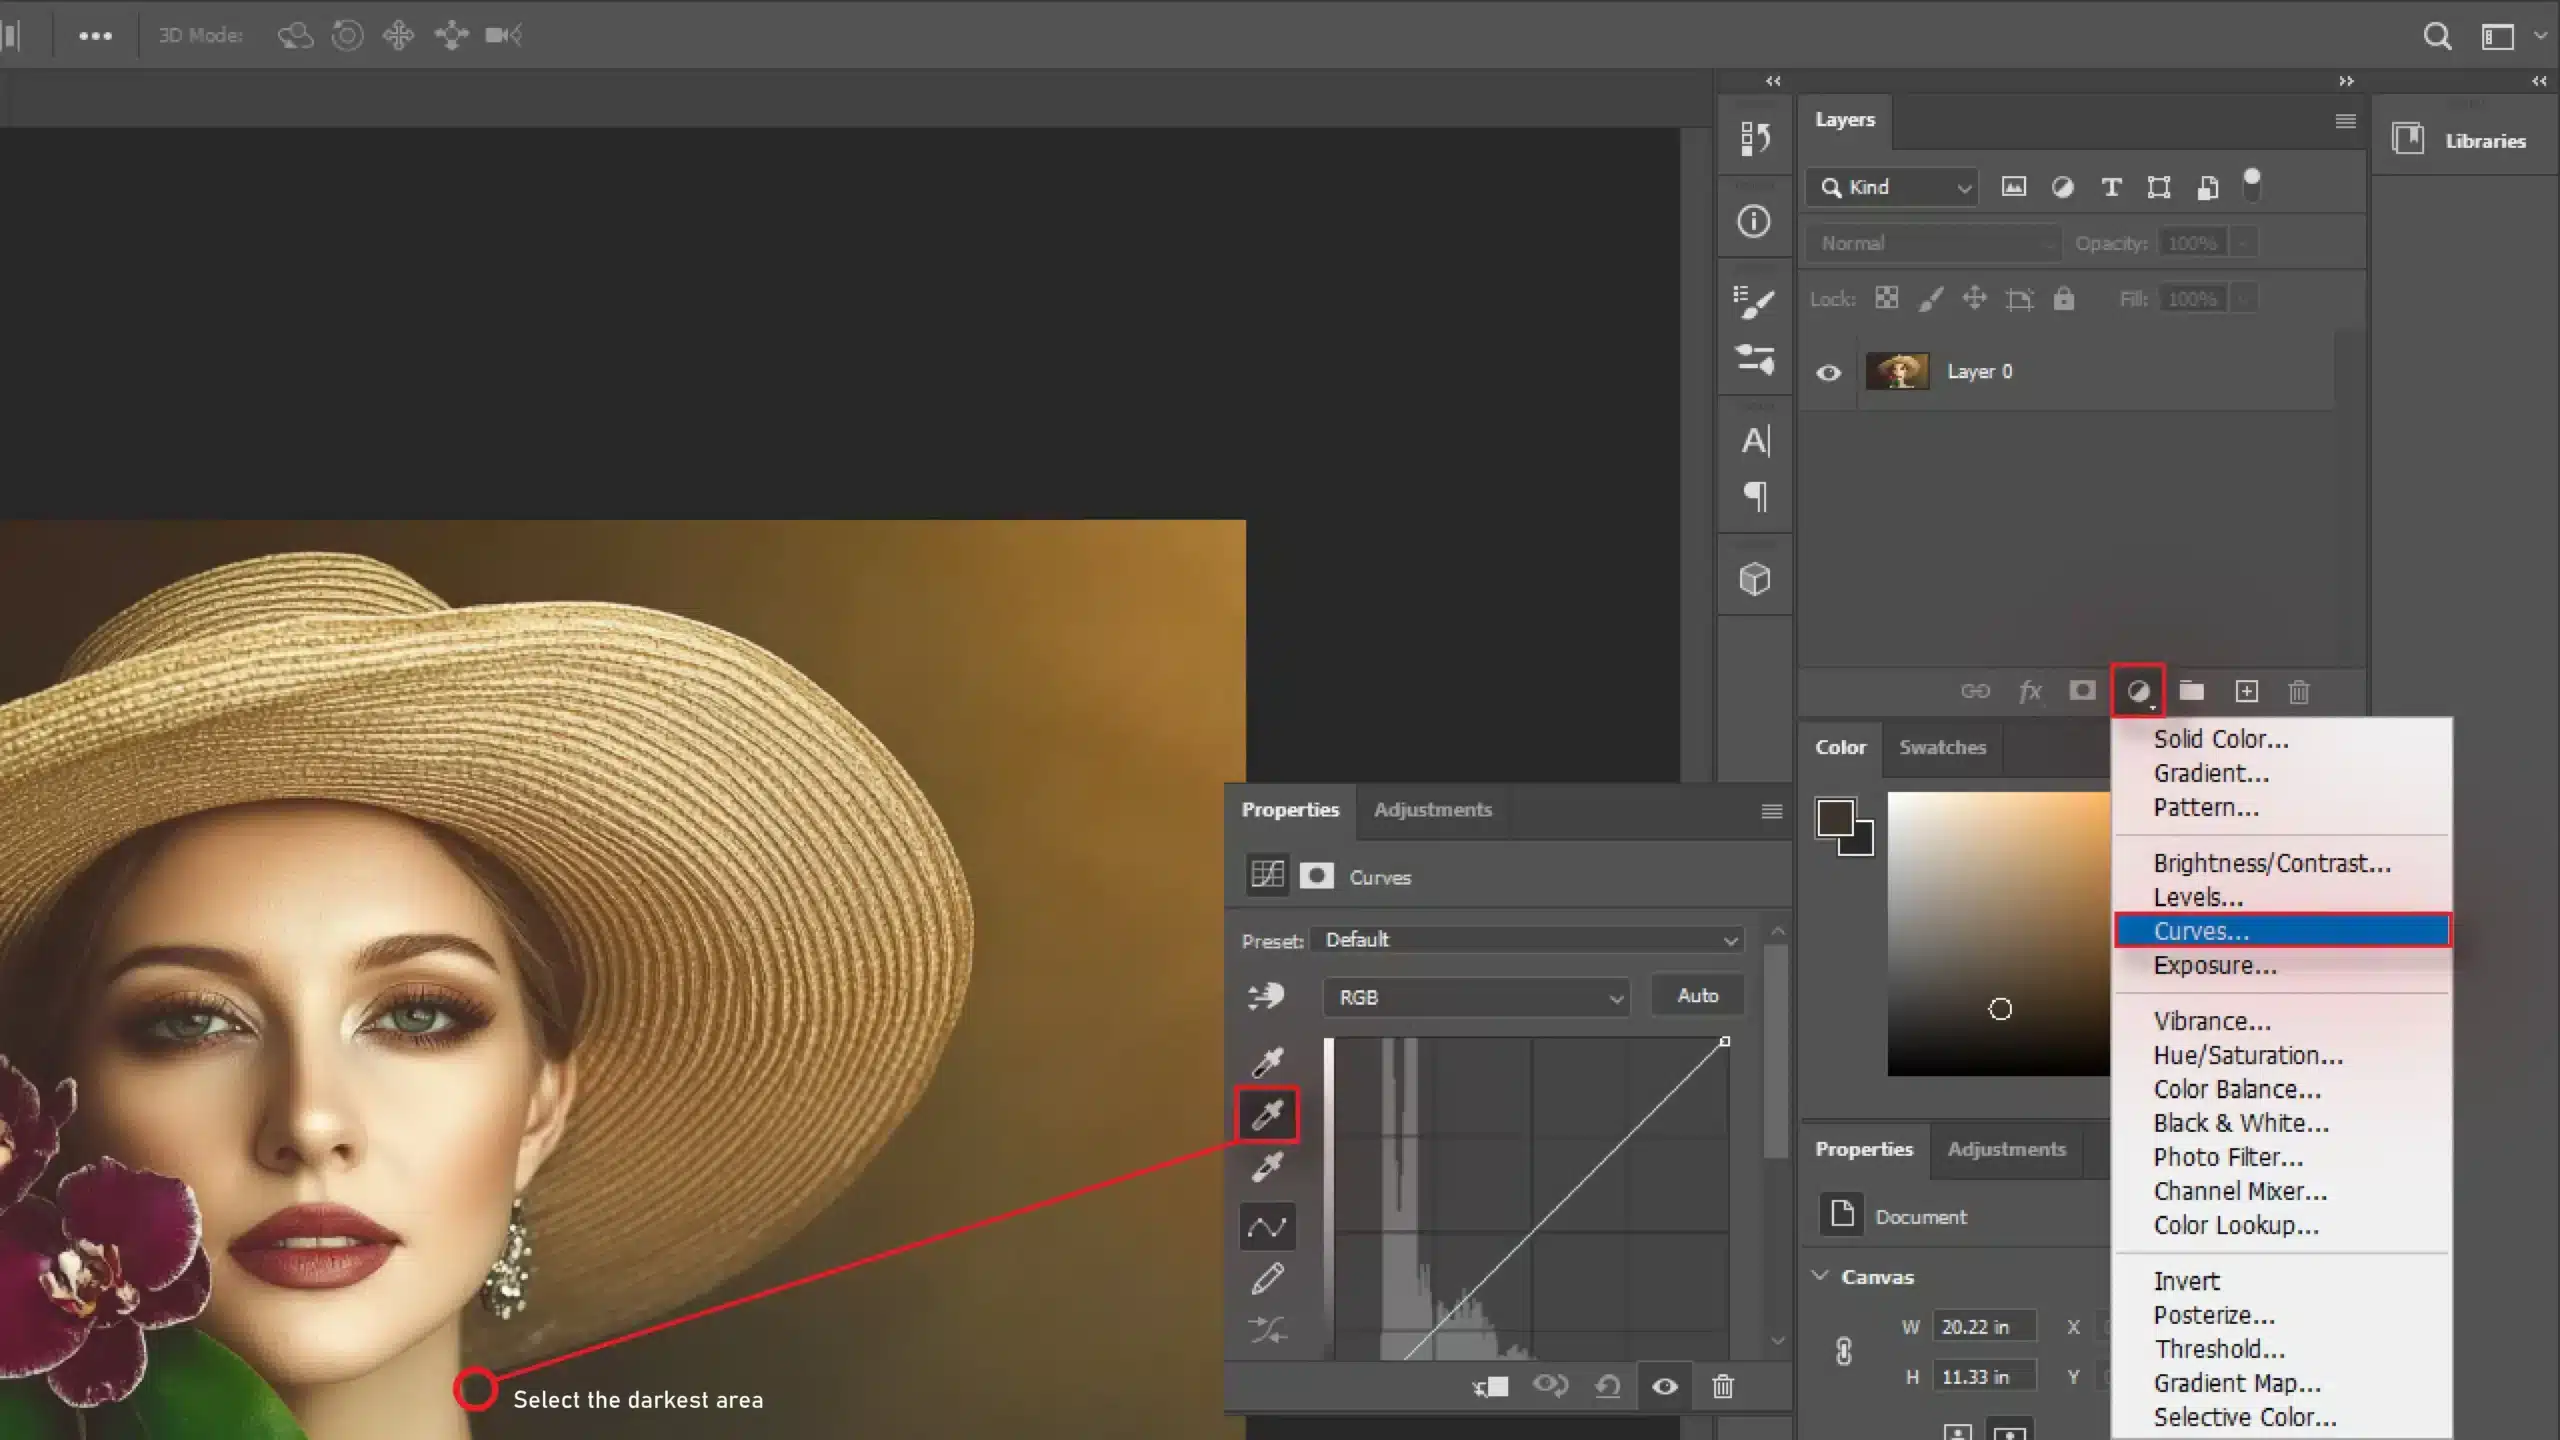The image size is (2560, 1440).
Task: Switch to Adjustments tab in Curves panel
Action: coord(1432,810)
